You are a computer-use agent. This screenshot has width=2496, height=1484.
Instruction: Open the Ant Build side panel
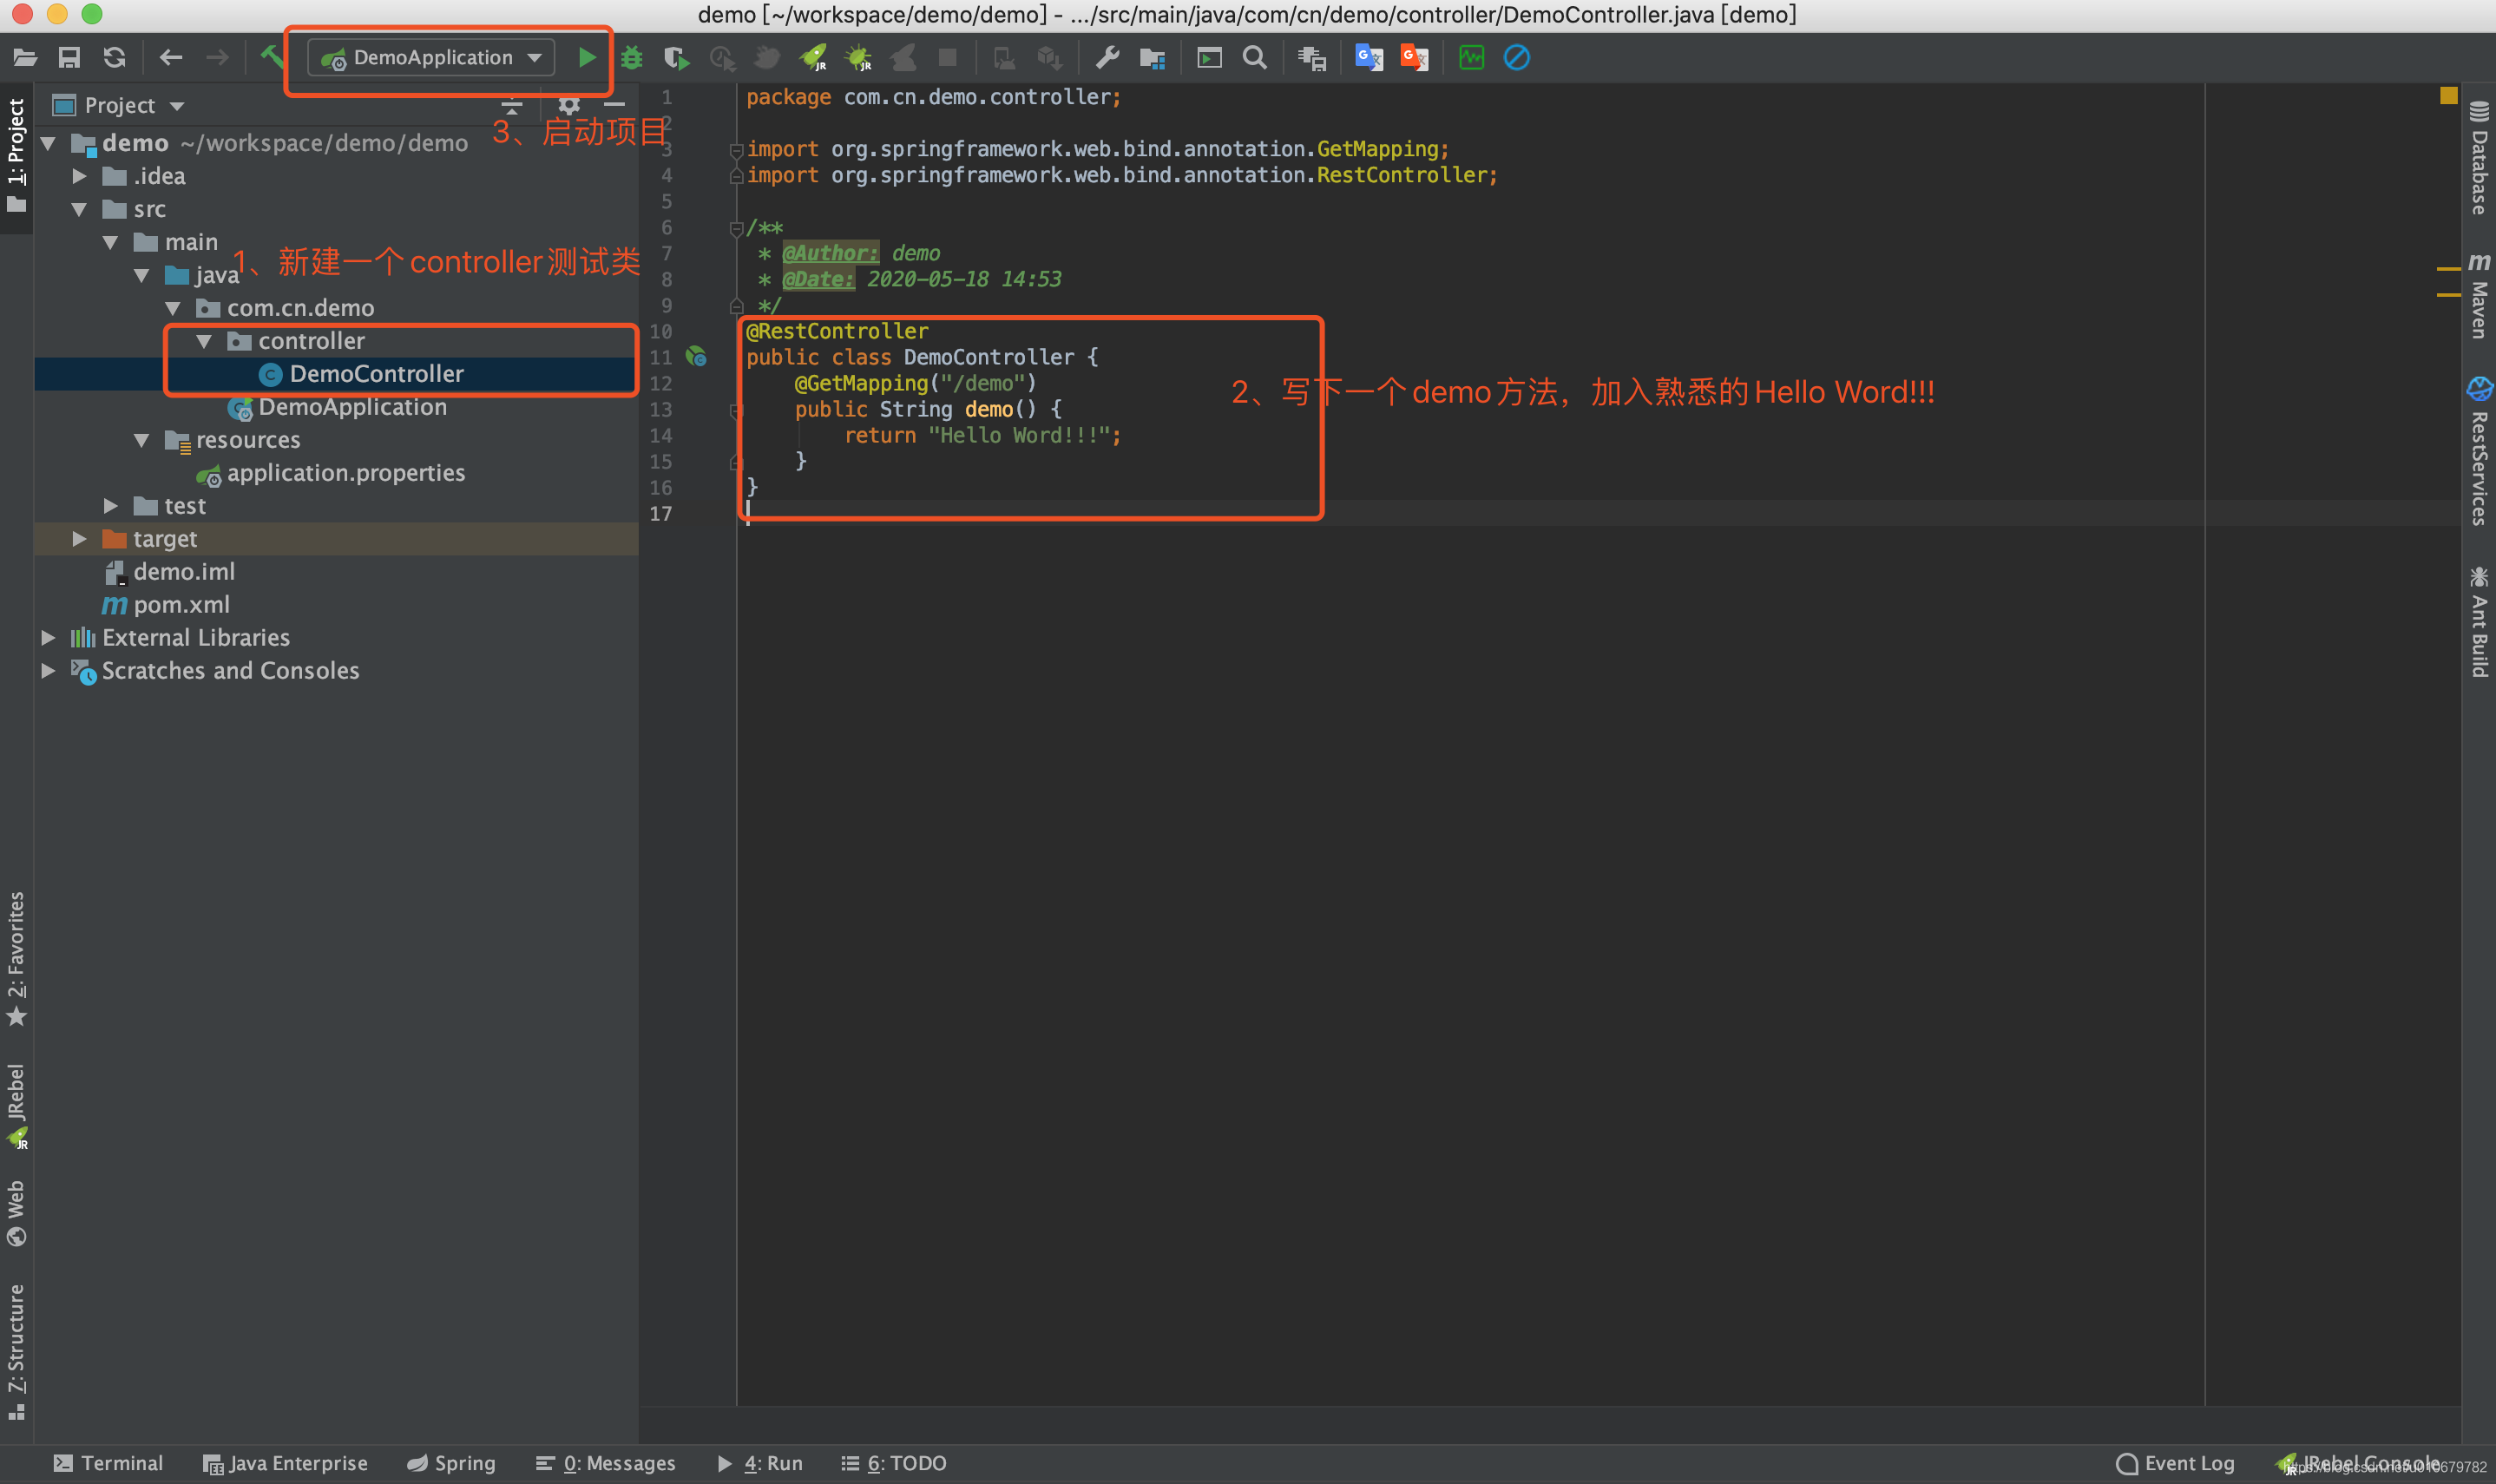pos(2479,622)
